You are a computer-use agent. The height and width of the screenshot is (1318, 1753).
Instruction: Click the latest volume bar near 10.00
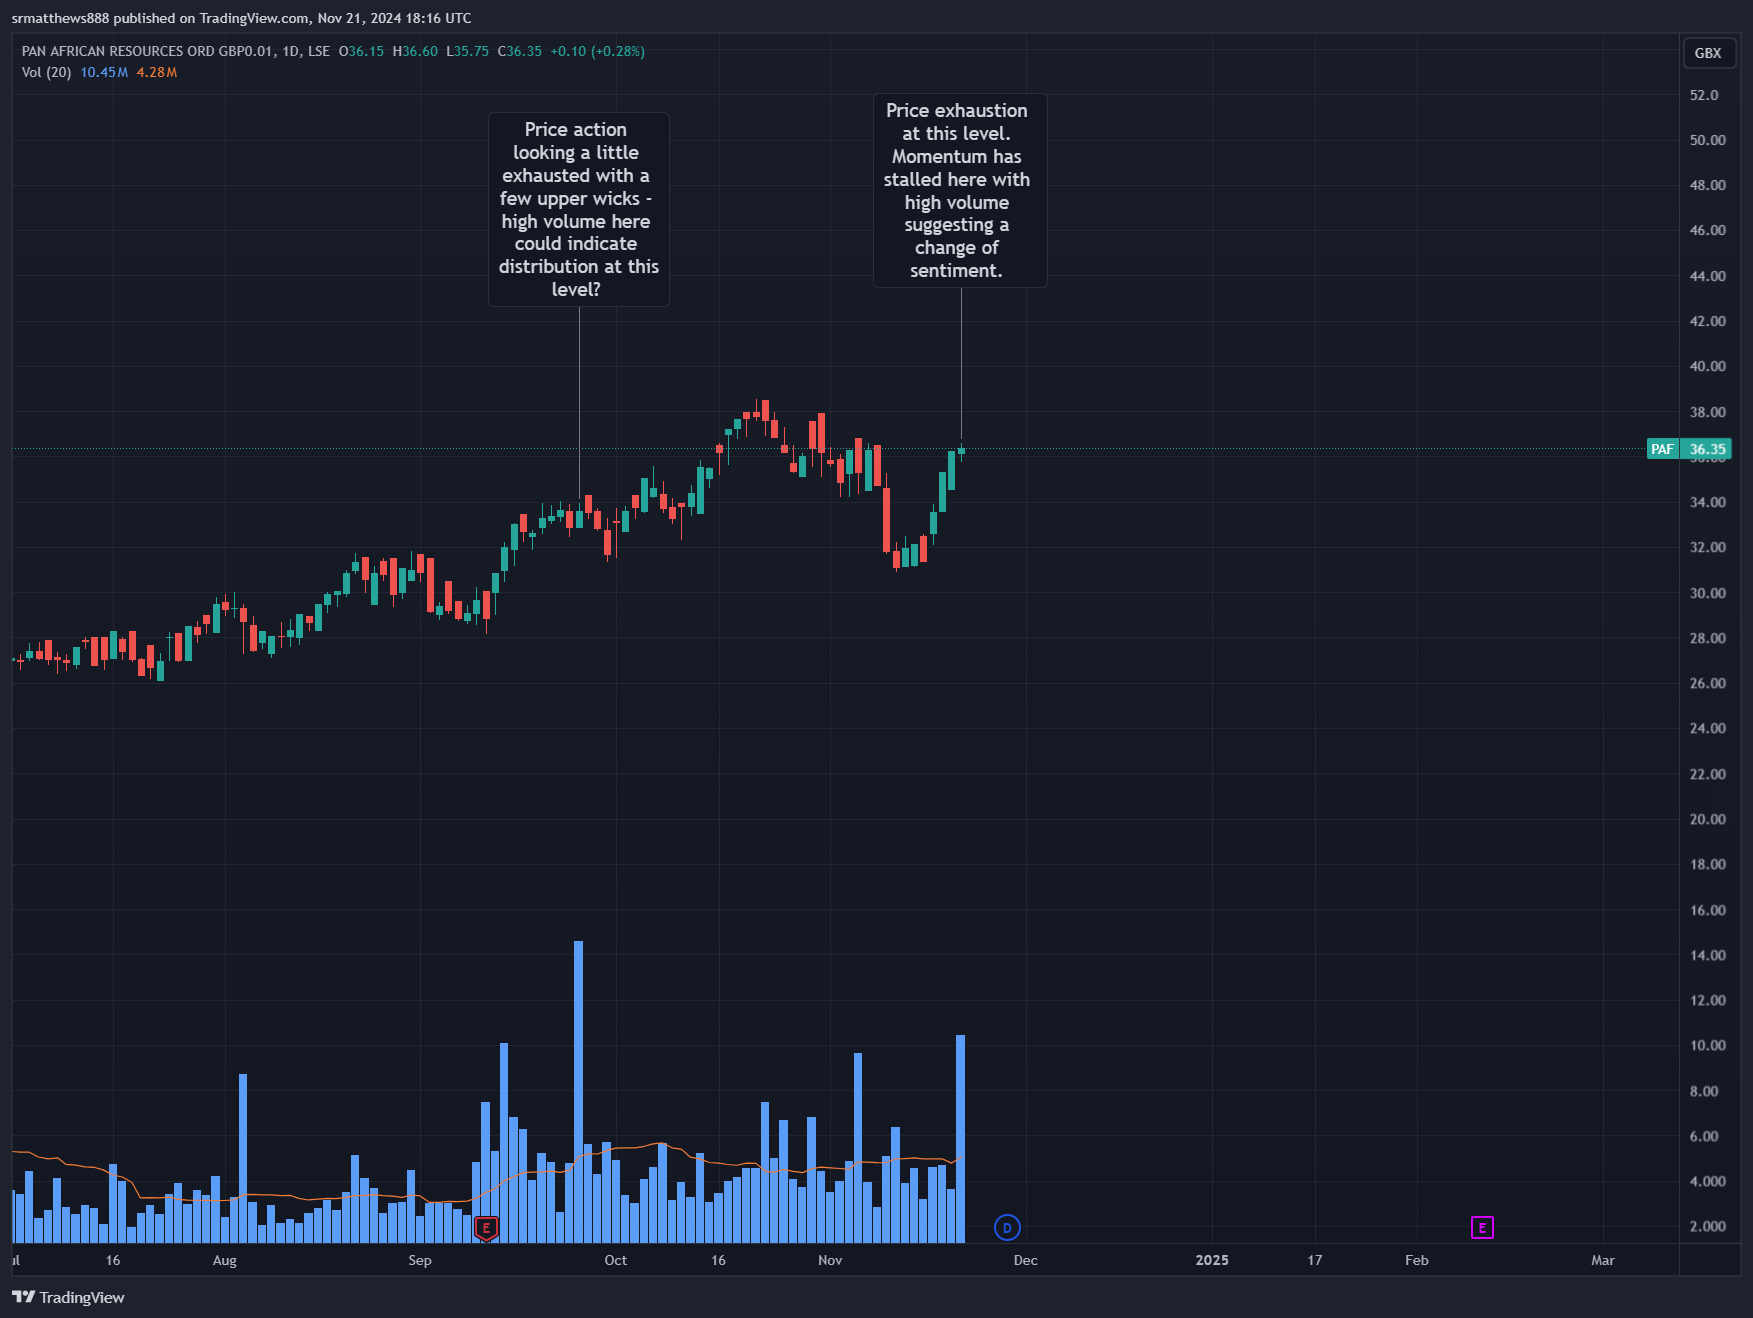click(960, 1138)
